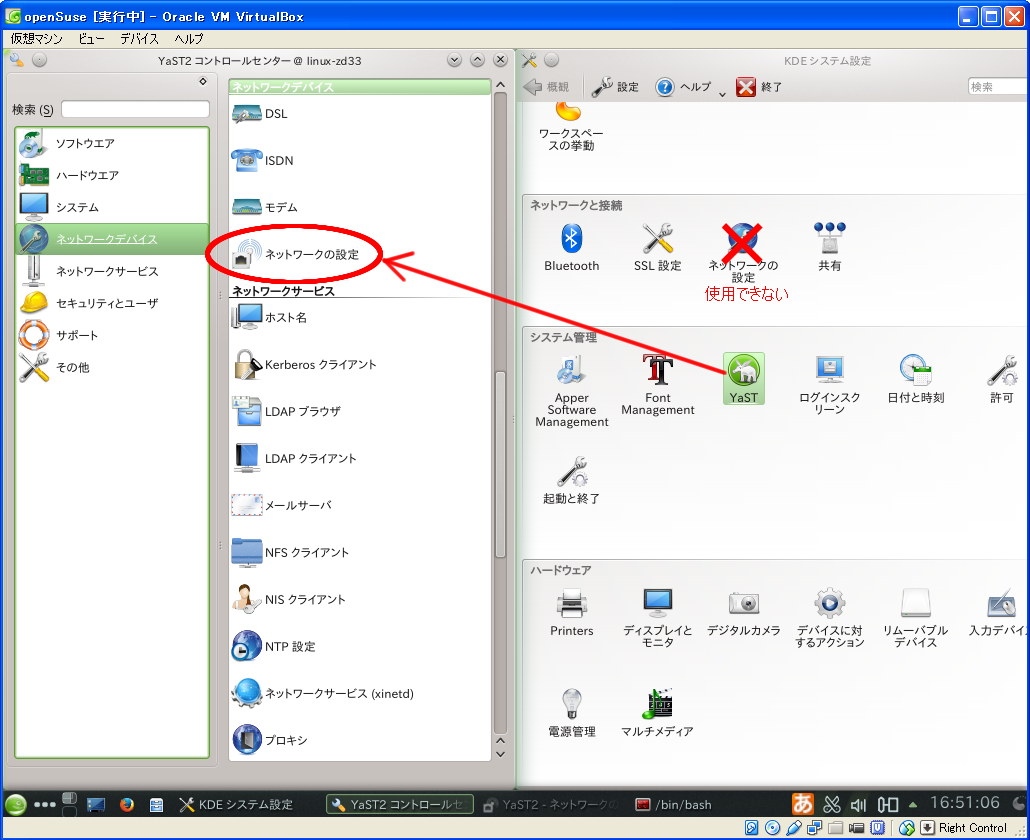Image resolution: width=1030 pixels, height=840 pixels.
Task: Open the 電源管理 icon
Action: point(571,712)
